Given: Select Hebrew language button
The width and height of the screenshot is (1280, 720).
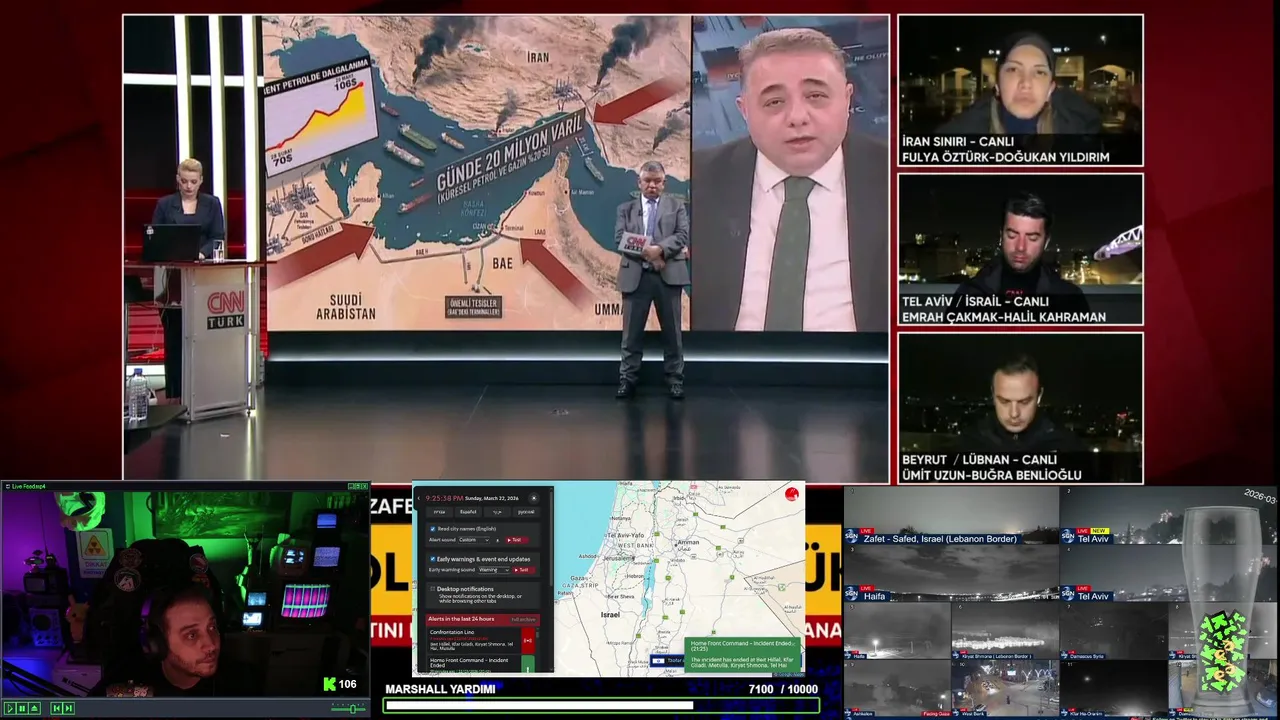Looking at the screenshot, I should [x=440, y=512].
